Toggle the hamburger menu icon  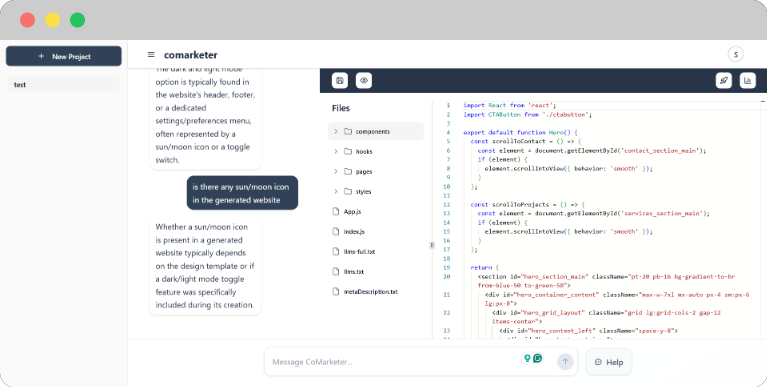(x=151, y=55)
